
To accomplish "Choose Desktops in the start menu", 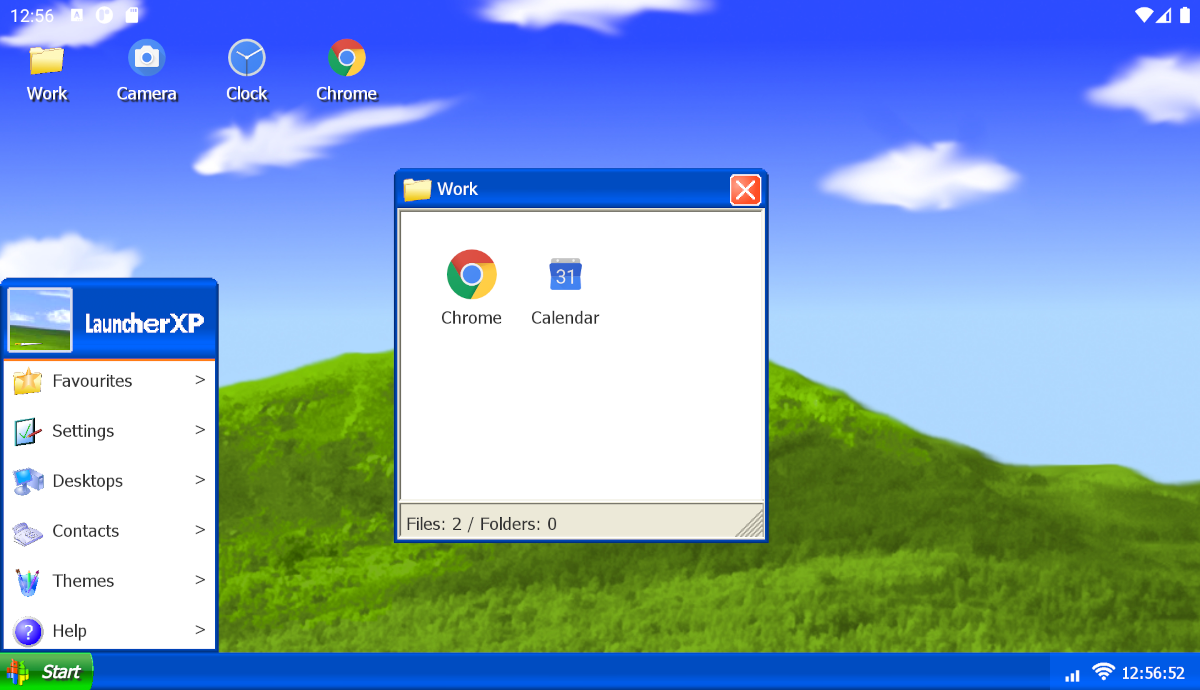I will [x=110, y=481].
